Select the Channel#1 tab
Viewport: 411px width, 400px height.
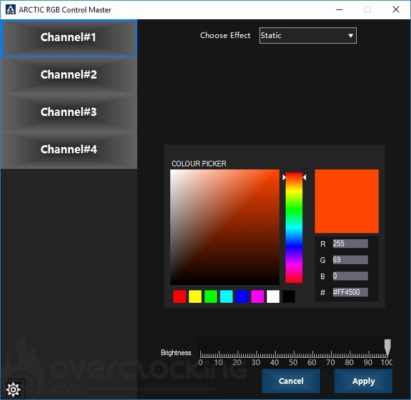(68, 37)
